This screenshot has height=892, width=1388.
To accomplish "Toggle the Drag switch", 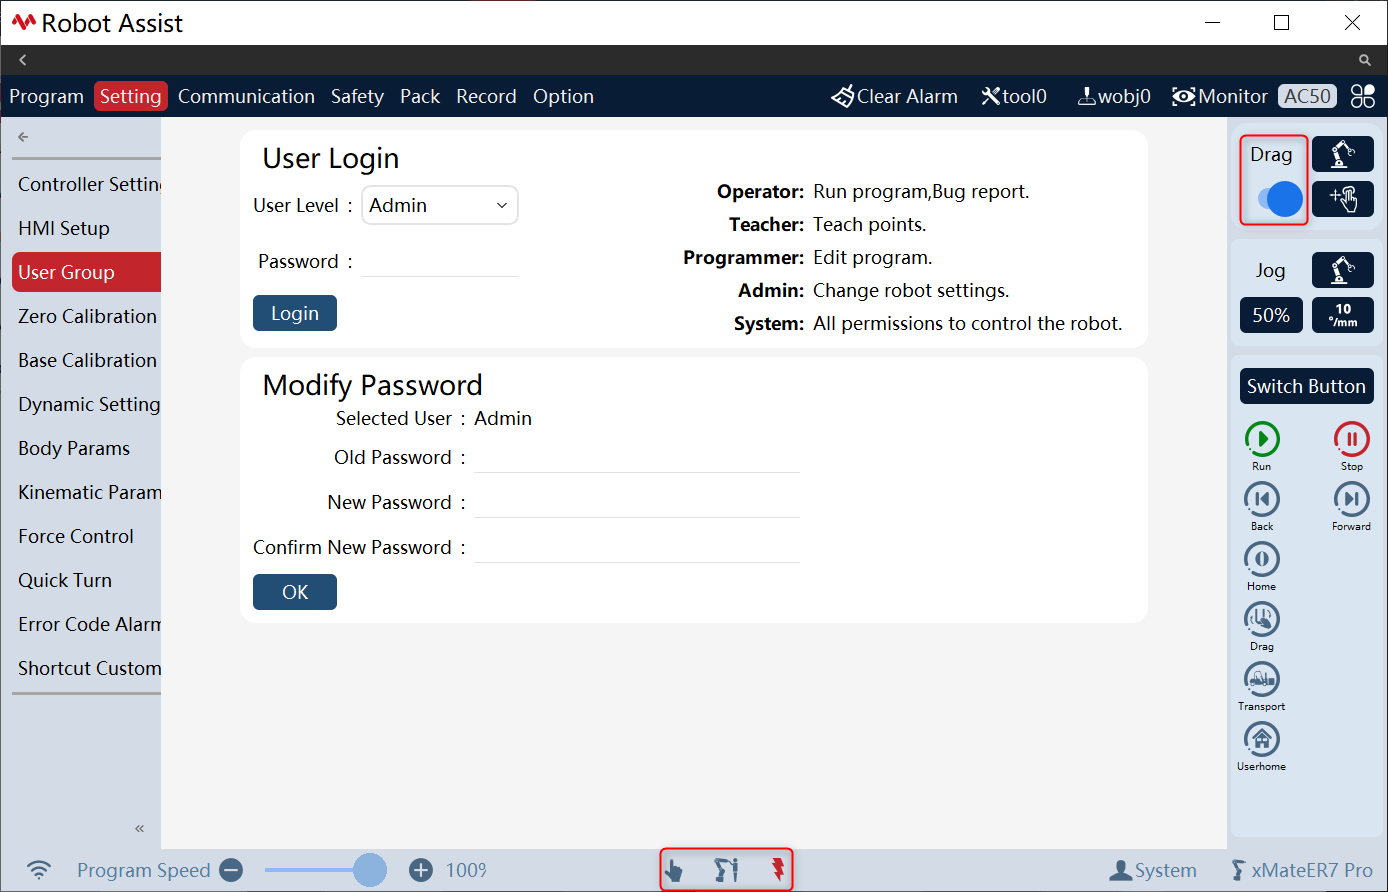I will tap(1281, 199).
